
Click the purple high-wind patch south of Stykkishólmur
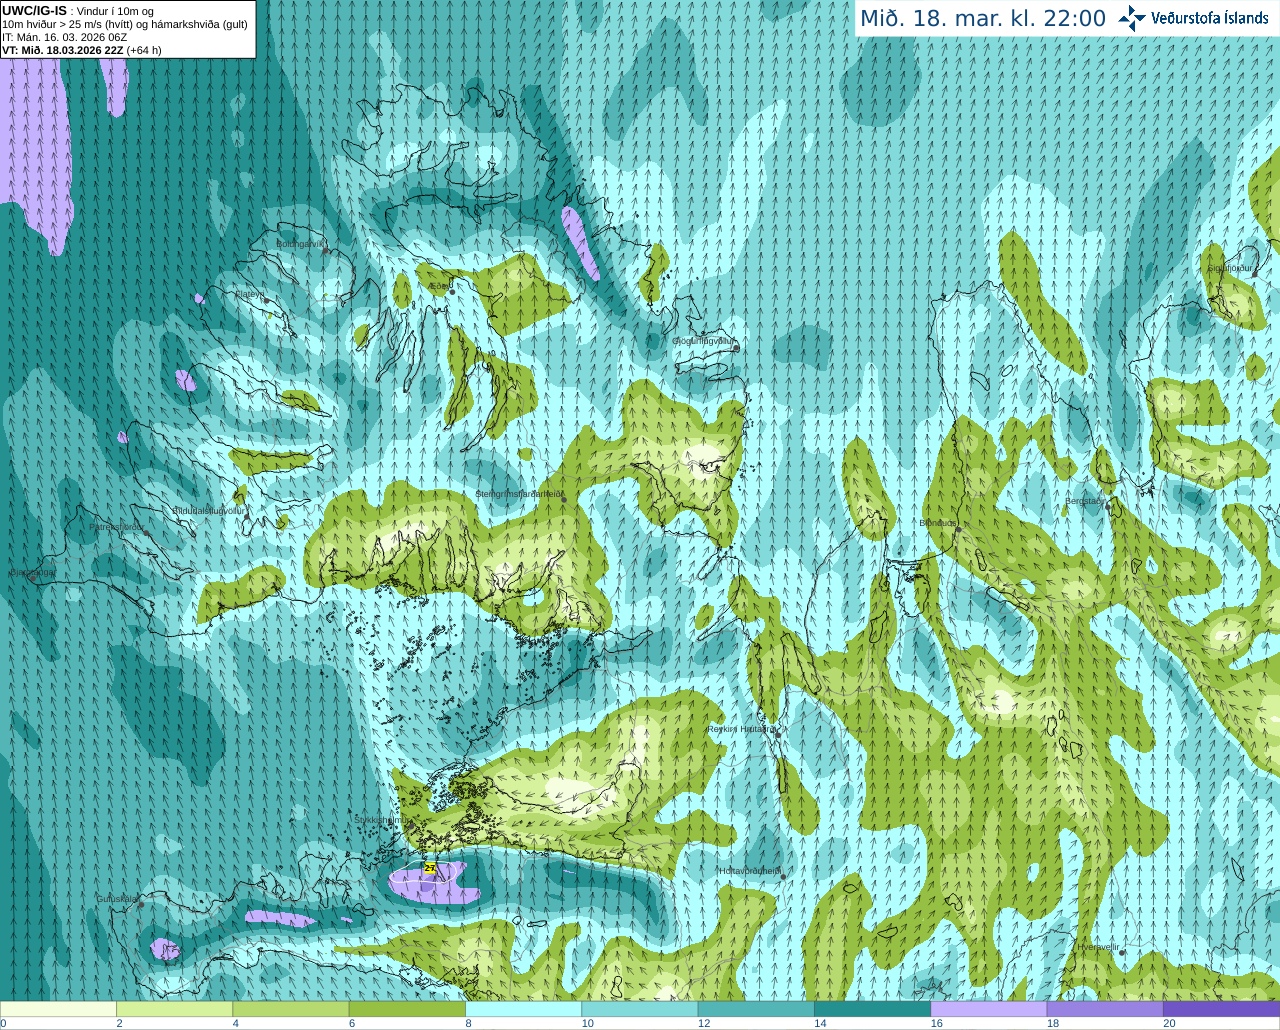click(434, 886)
